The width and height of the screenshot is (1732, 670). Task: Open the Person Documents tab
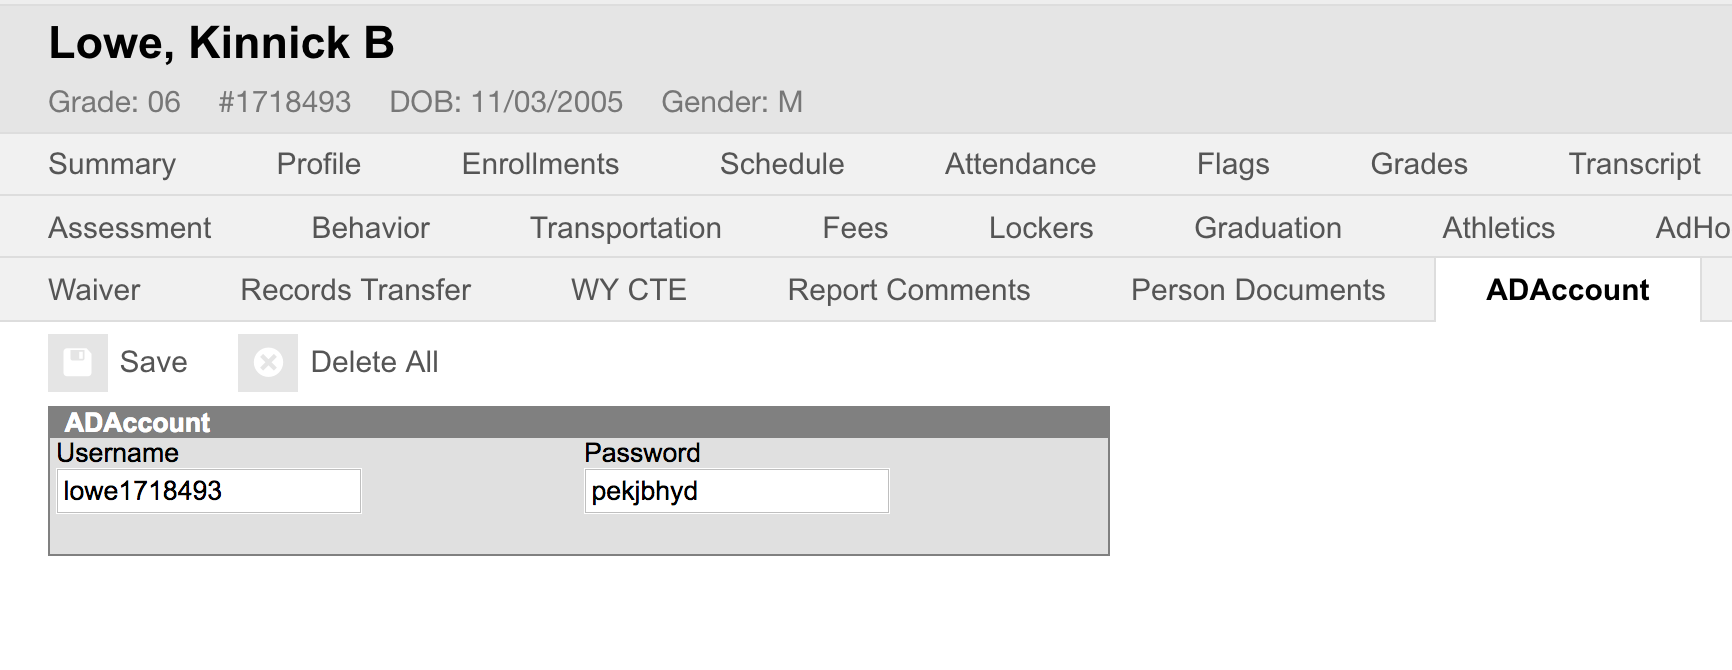1258,290
